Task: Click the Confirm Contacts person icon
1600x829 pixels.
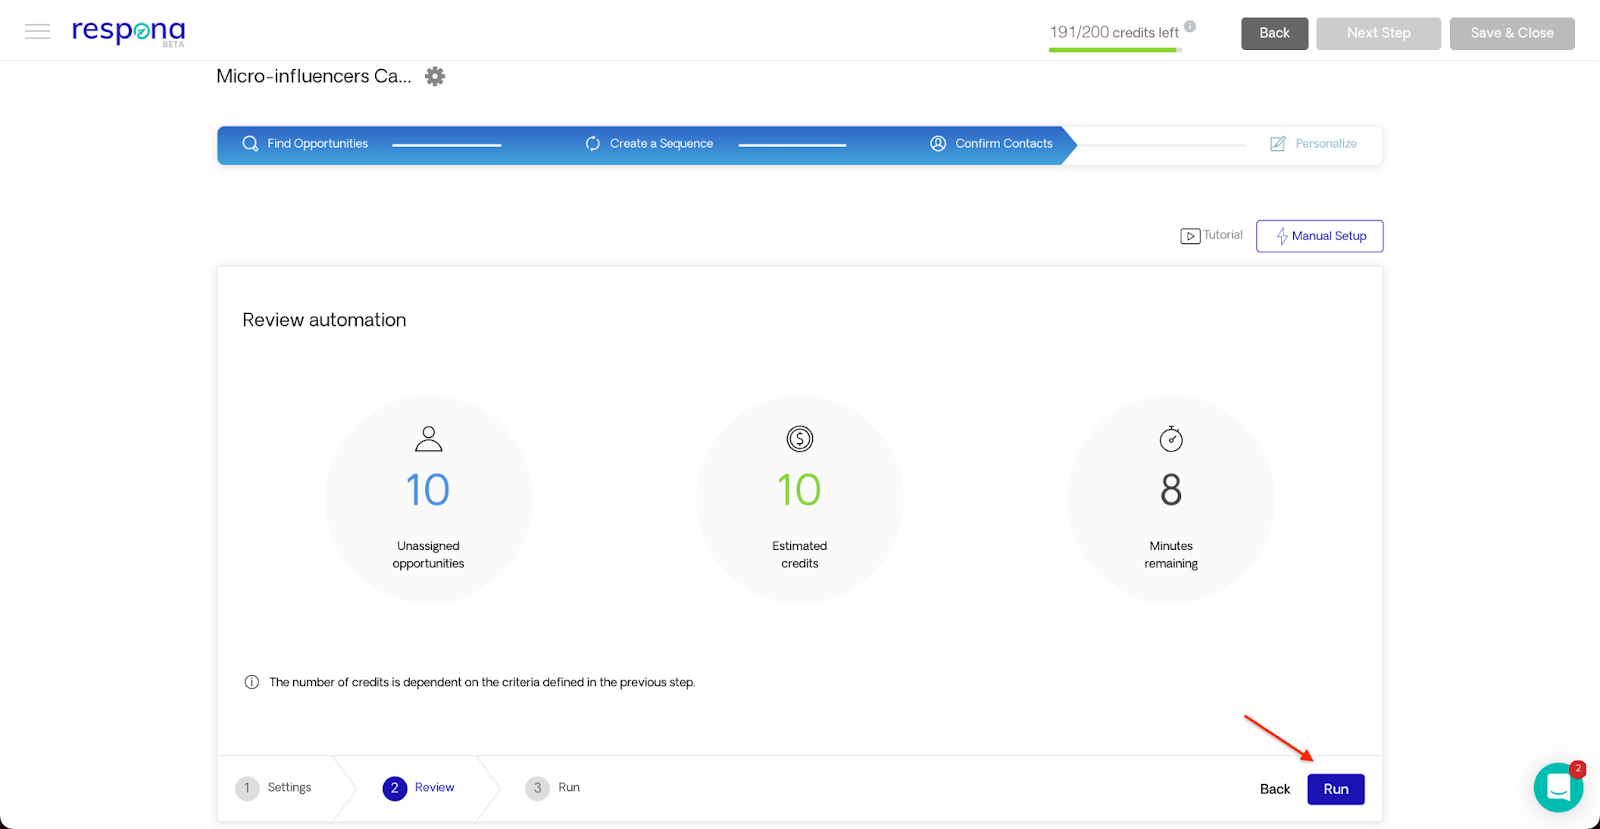Action: 938,144
